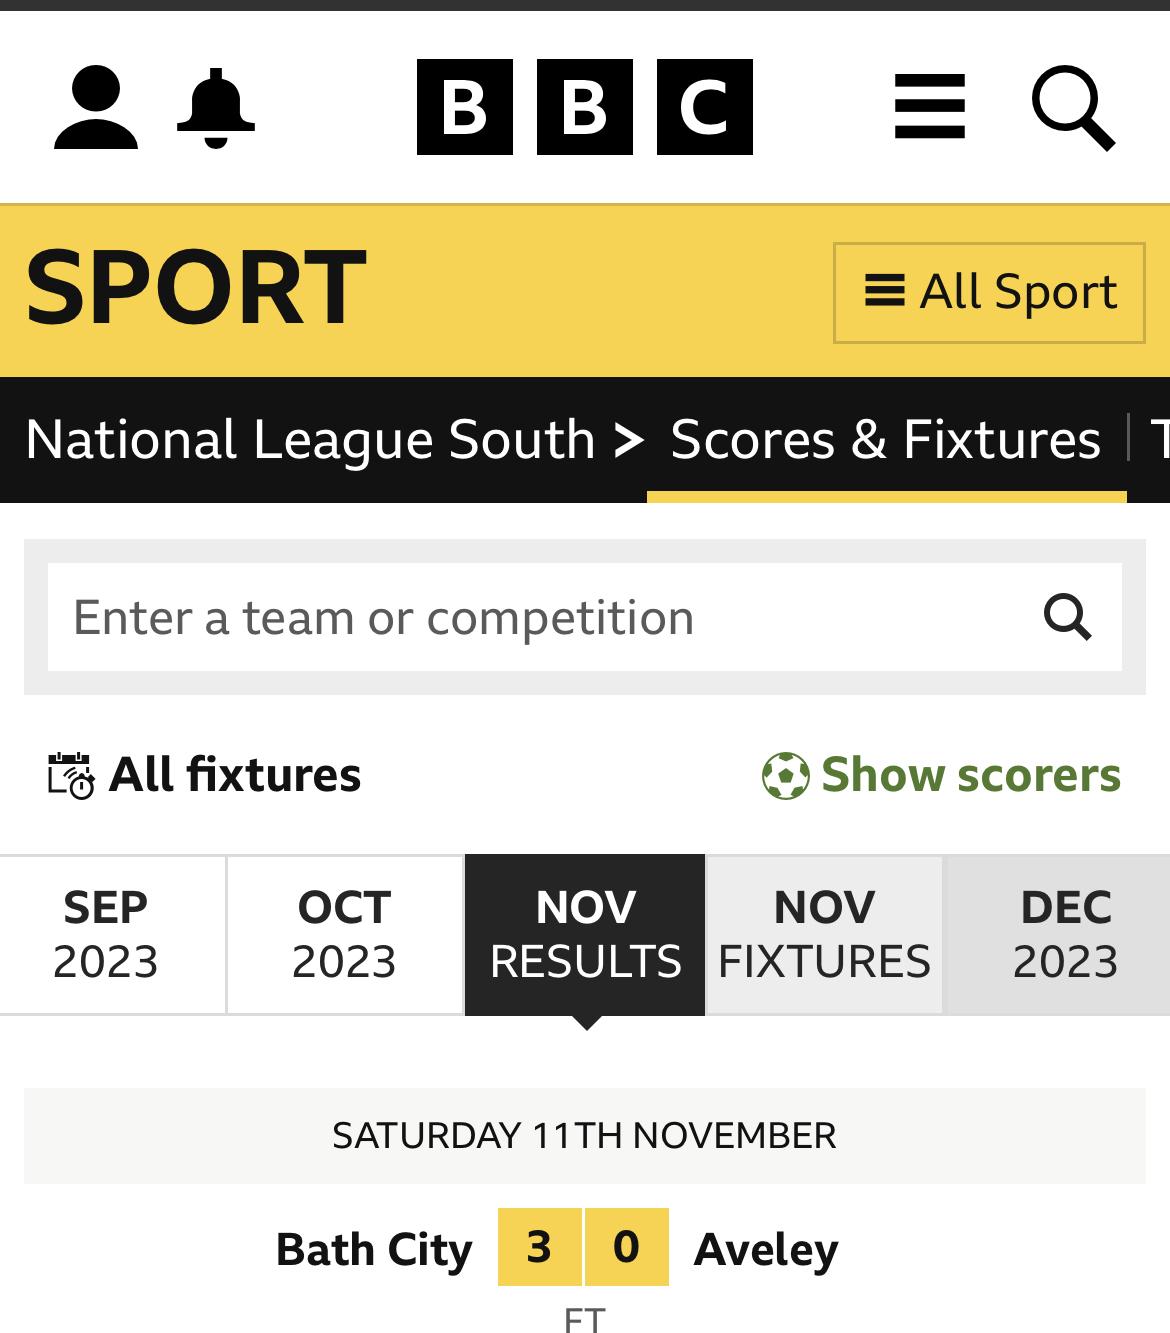This screenshot has width=1170, height=1333.
Task: Select the Scores & Fixtures tab
Action: coord(886,440)
